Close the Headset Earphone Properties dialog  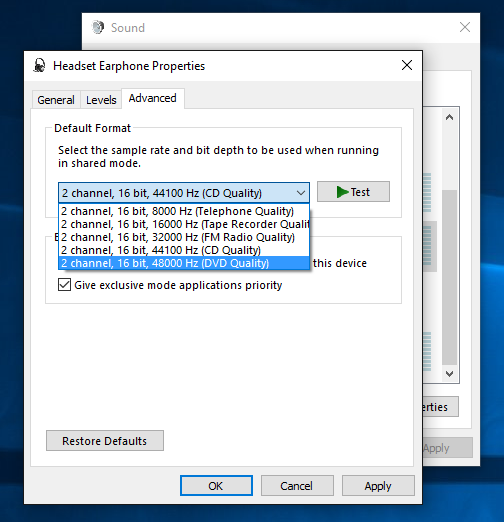click(407, 65)
